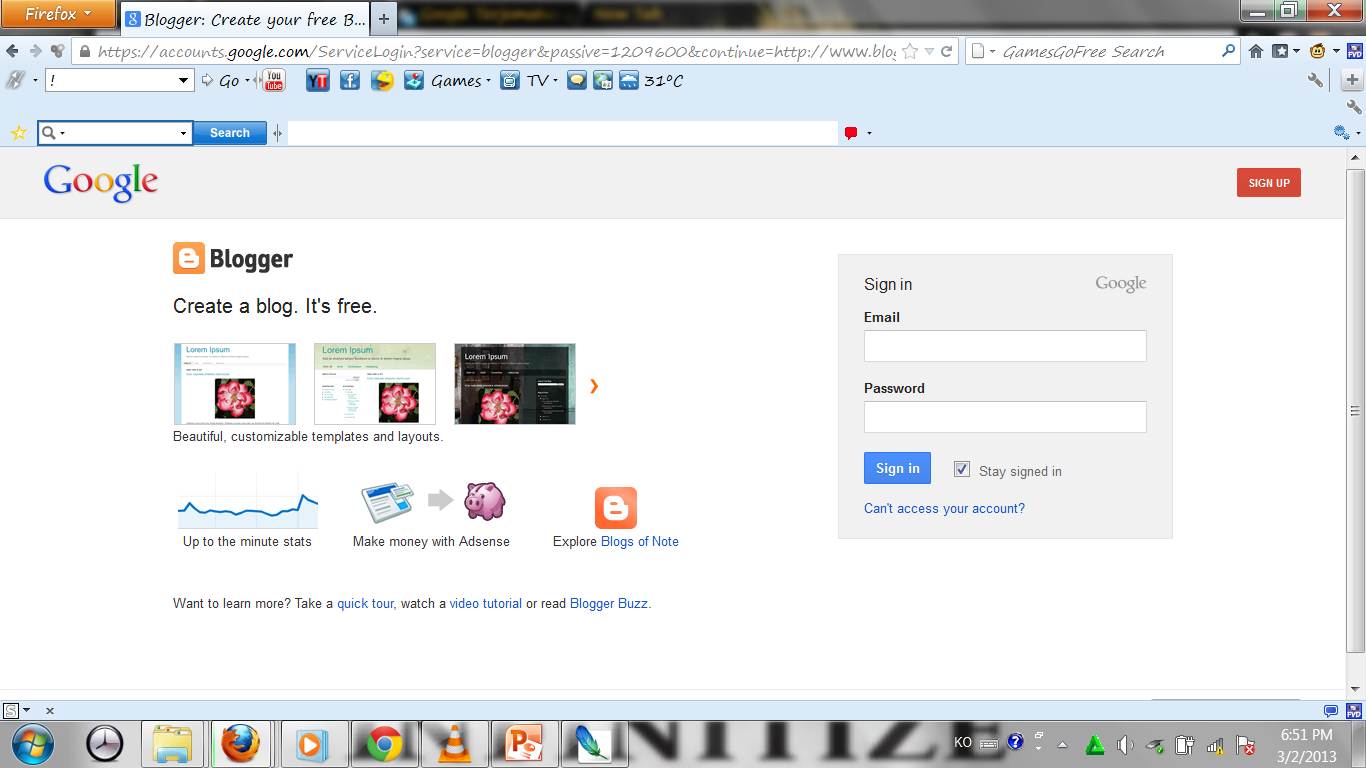Click the Password input field
This screenshot has height=768, width=1366.
[1005, 417]
